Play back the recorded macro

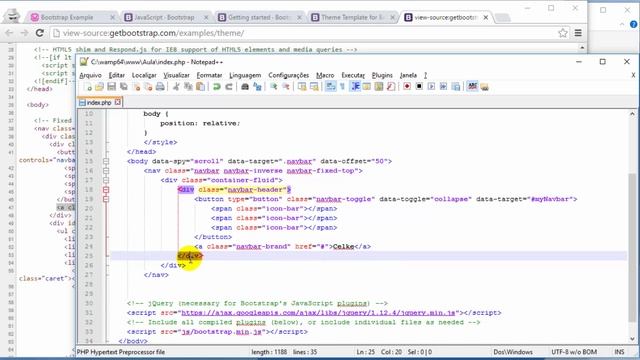[431, 87]
